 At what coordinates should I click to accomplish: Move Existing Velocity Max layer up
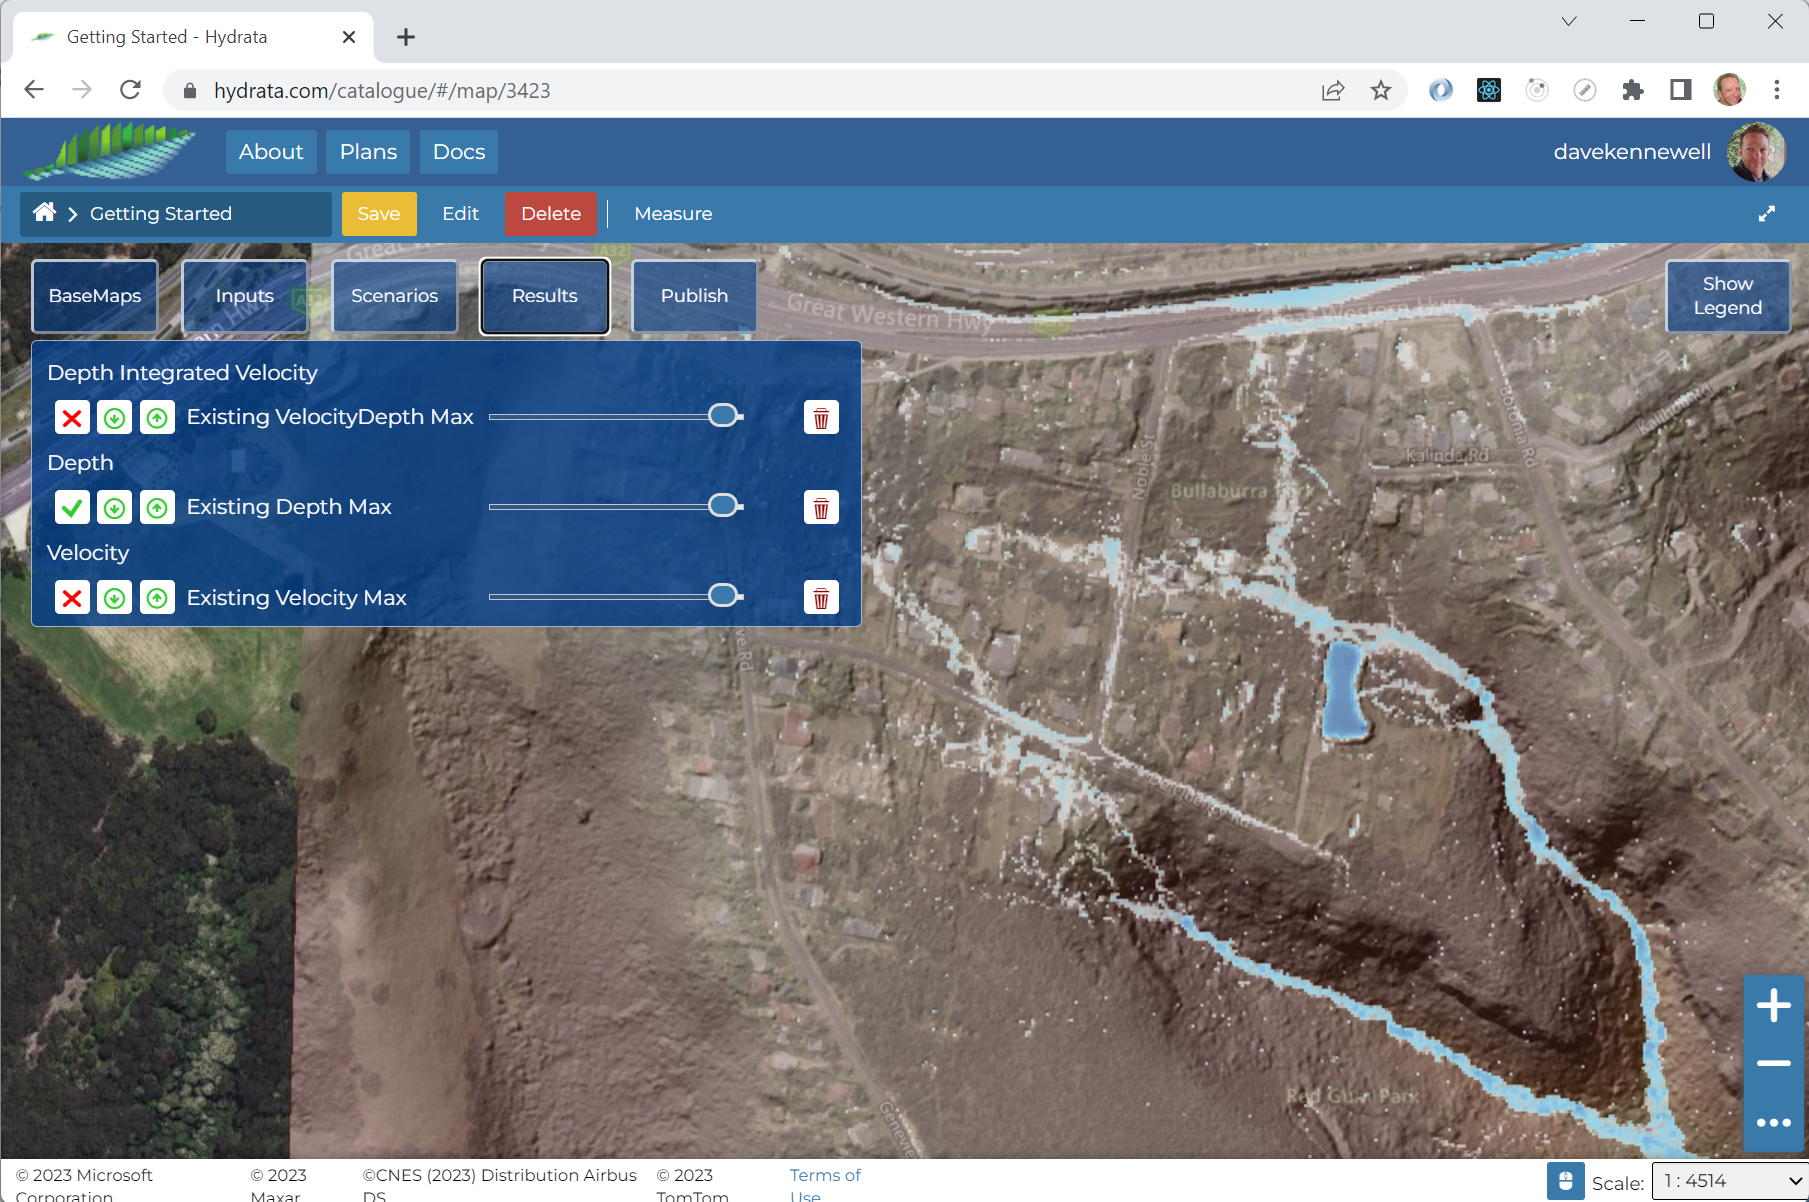tap(157, 598)
